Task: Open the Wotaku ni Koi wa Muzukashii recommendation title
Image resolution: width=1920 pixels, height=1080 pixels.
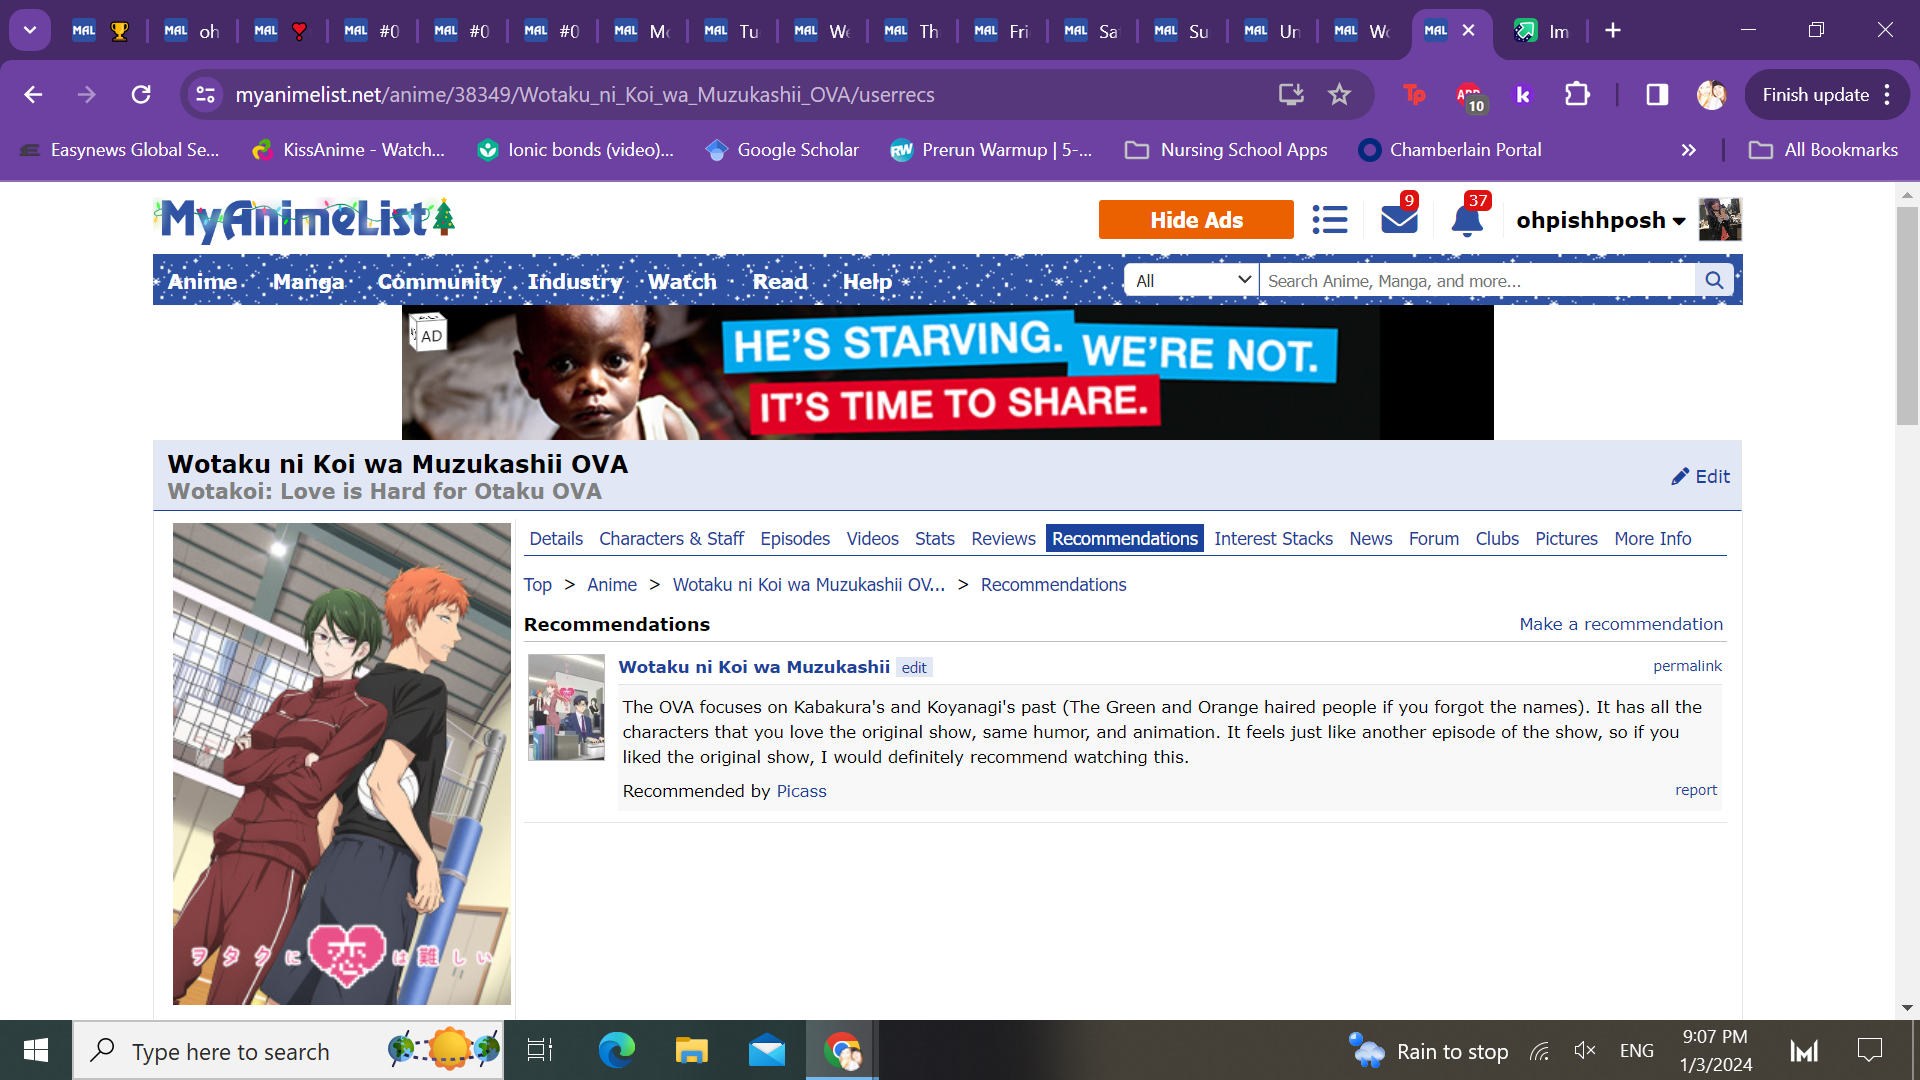Action: pos(754,667)
